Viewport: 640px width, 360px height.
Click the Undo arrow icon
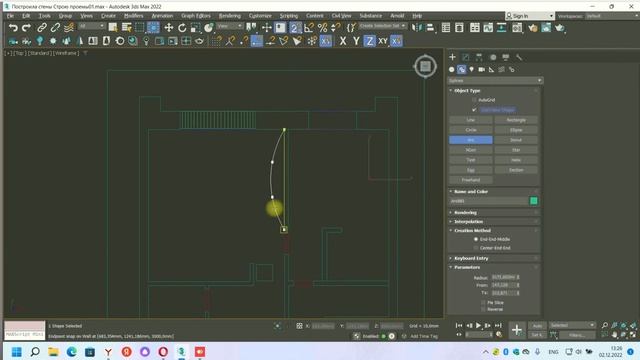(x=13, y=28)
